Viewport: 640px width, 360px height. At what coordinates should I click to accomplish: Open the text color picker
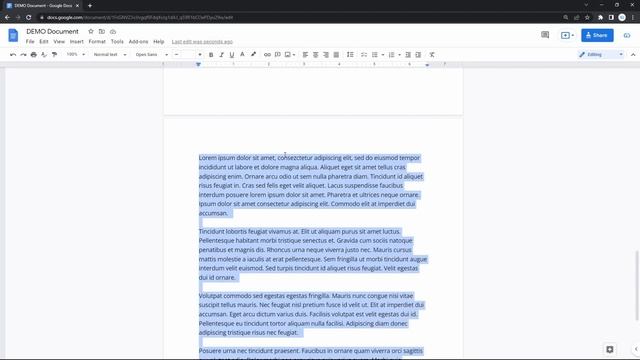[242, 55]
